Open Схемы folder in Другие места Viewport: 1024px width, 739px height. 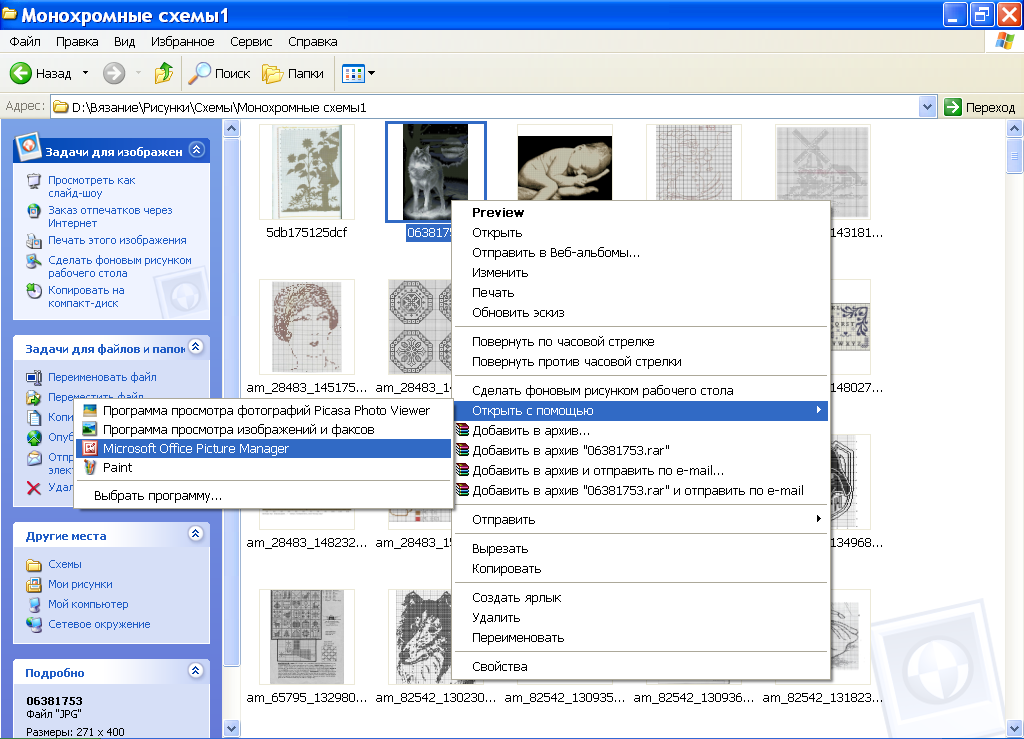coord(65,564)
